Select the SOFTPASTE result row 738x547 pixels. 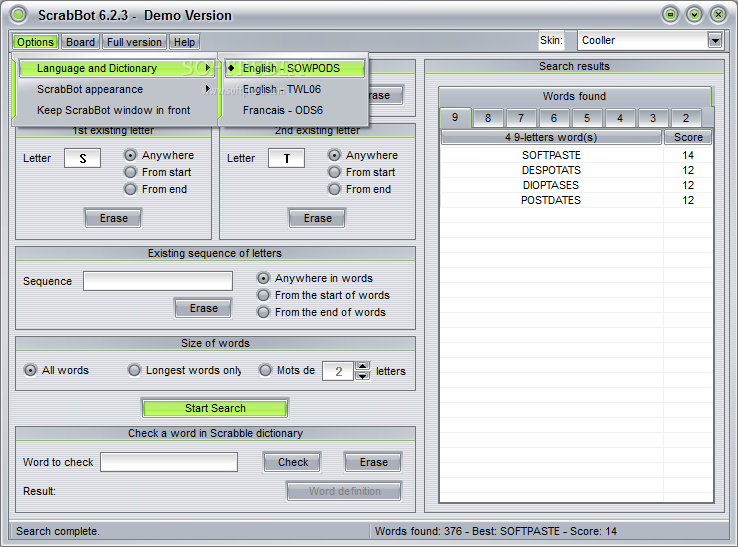(x=576, y=155)
